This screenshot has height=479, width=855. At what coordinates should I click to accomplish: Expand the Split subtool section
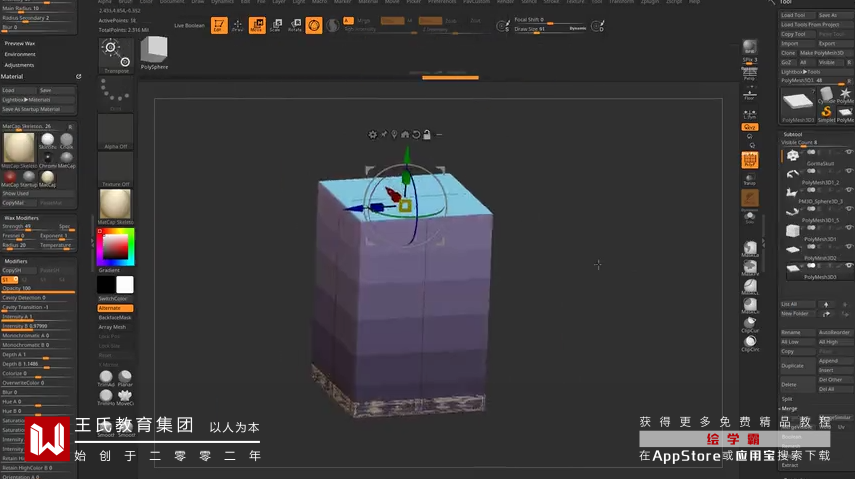(x=787, y=399)
